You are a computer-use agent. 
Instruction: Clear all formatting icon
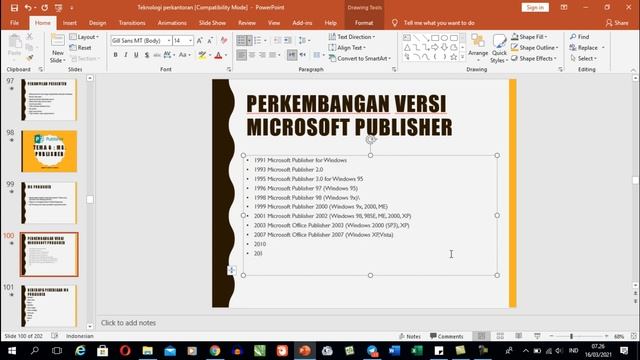[224, 40]
